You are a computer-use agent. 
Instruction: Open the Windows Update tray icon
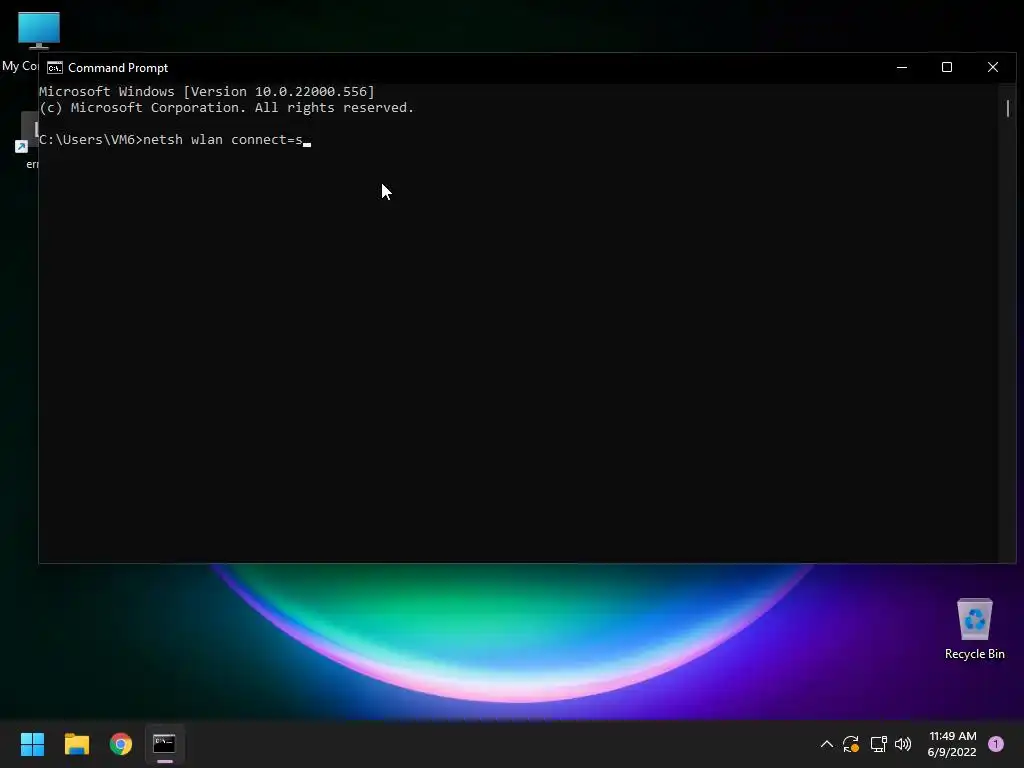tap(851, 744)
